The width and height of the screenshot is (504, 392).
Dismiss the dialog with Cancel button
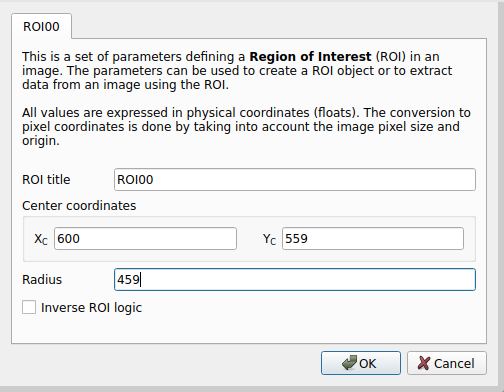coord(447,363)
